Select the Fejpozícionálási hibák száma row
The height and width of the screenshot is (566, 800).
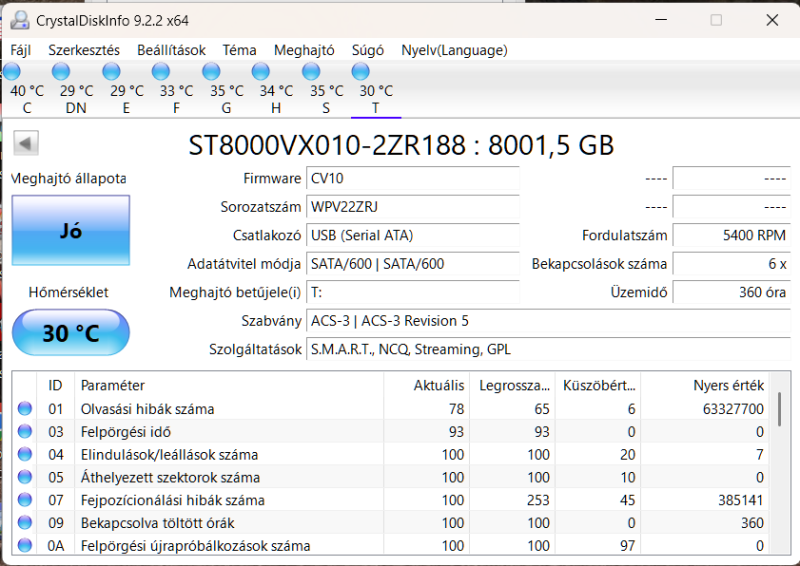(x=390, y=500)
